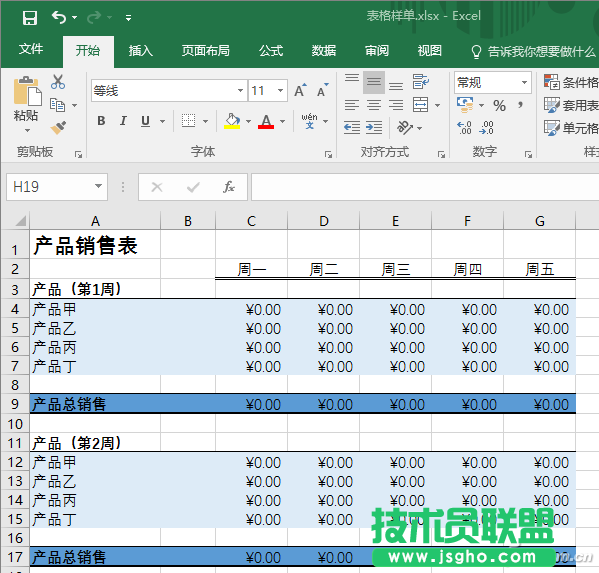Open the 文件 menu

[31, 49]
